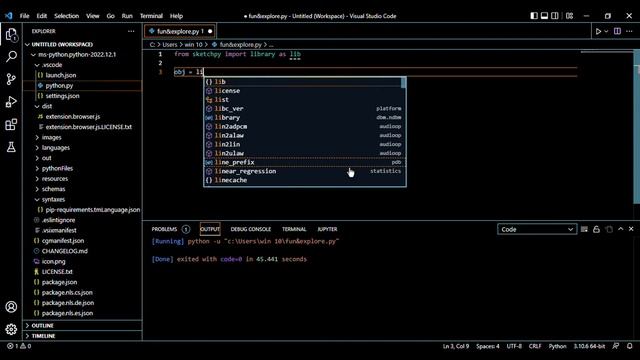Run Python file play button
Viewport: 640px width, 360px height.
(598, 31)
